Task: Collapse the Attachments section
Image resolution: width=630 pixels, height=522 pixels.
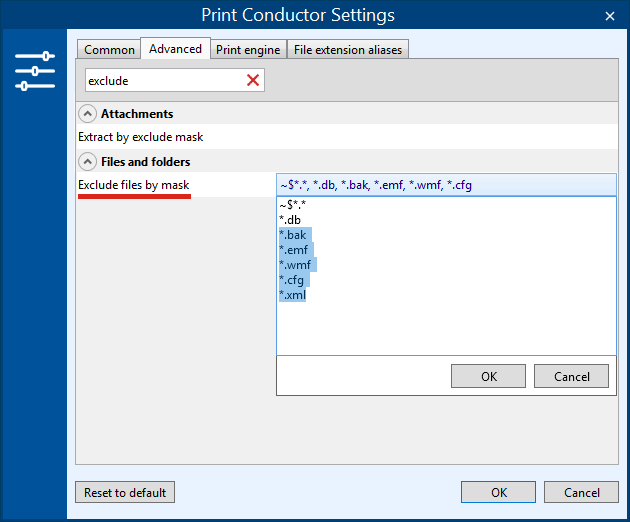Action: pyautogui.click(x=87, y=114)
